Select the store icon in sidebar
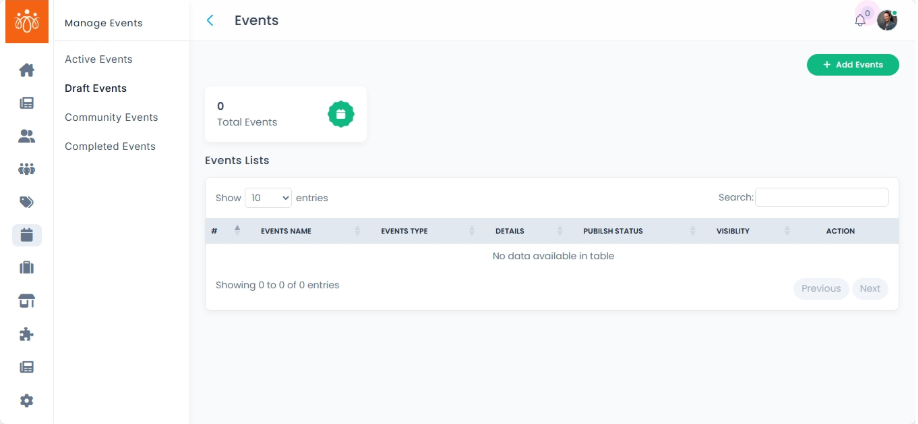The width and height of the screenshot is (918, 424). point(27,301)
